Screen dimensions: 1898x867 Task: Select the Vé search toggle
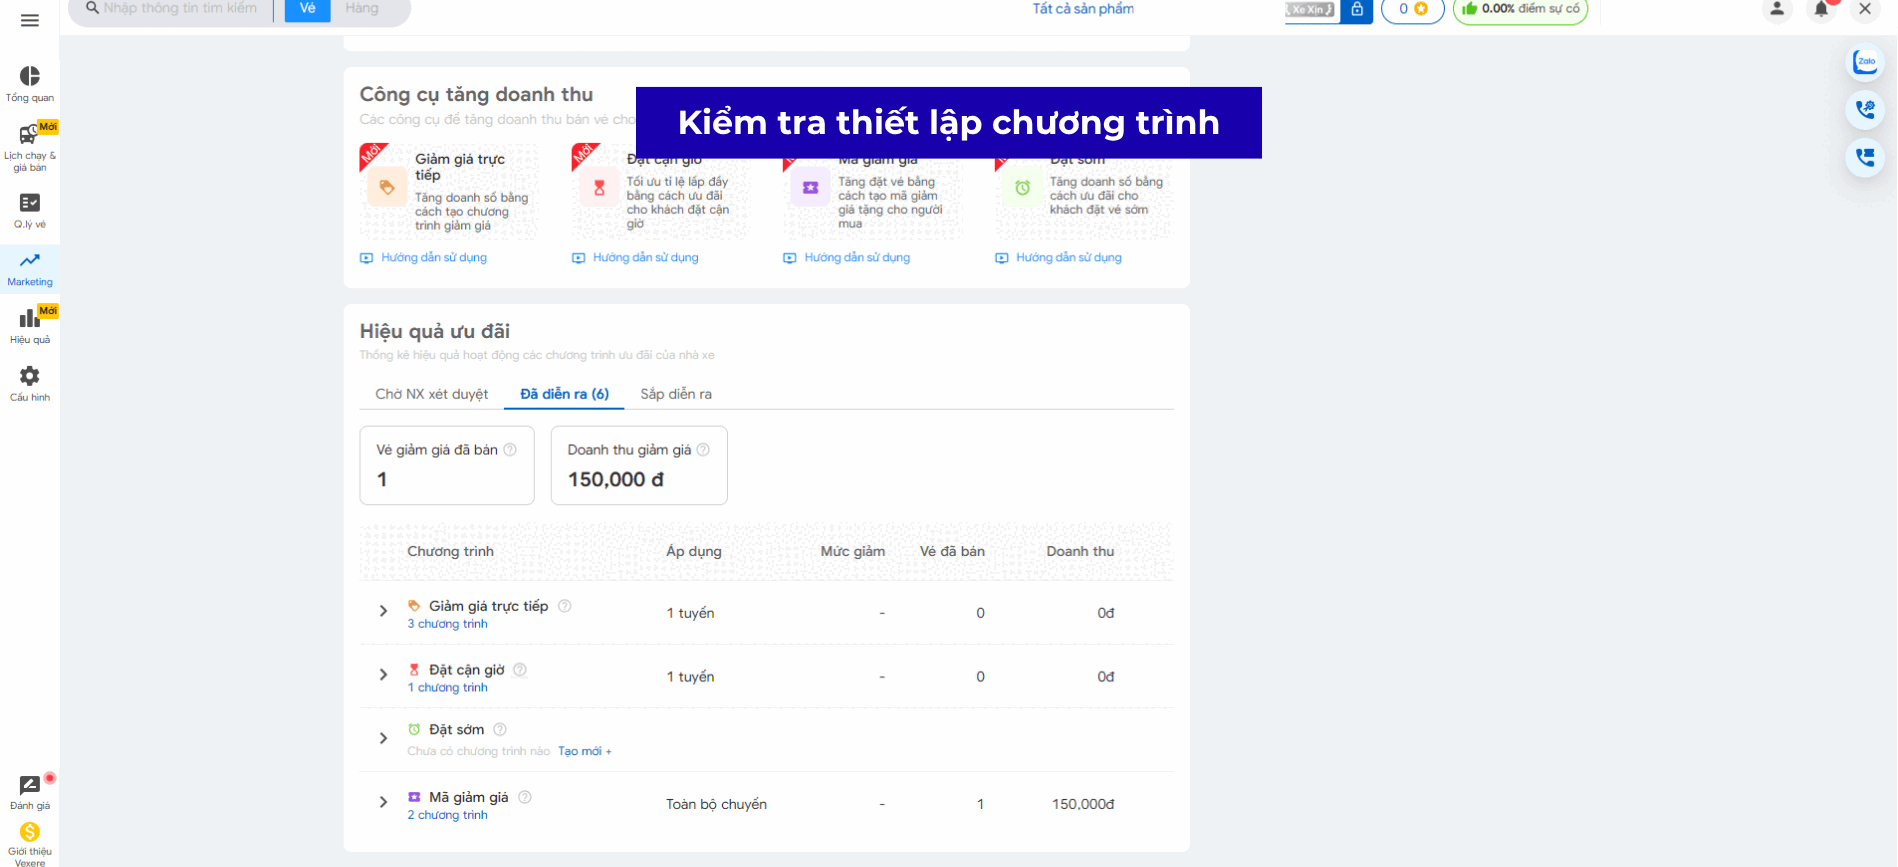307,9
